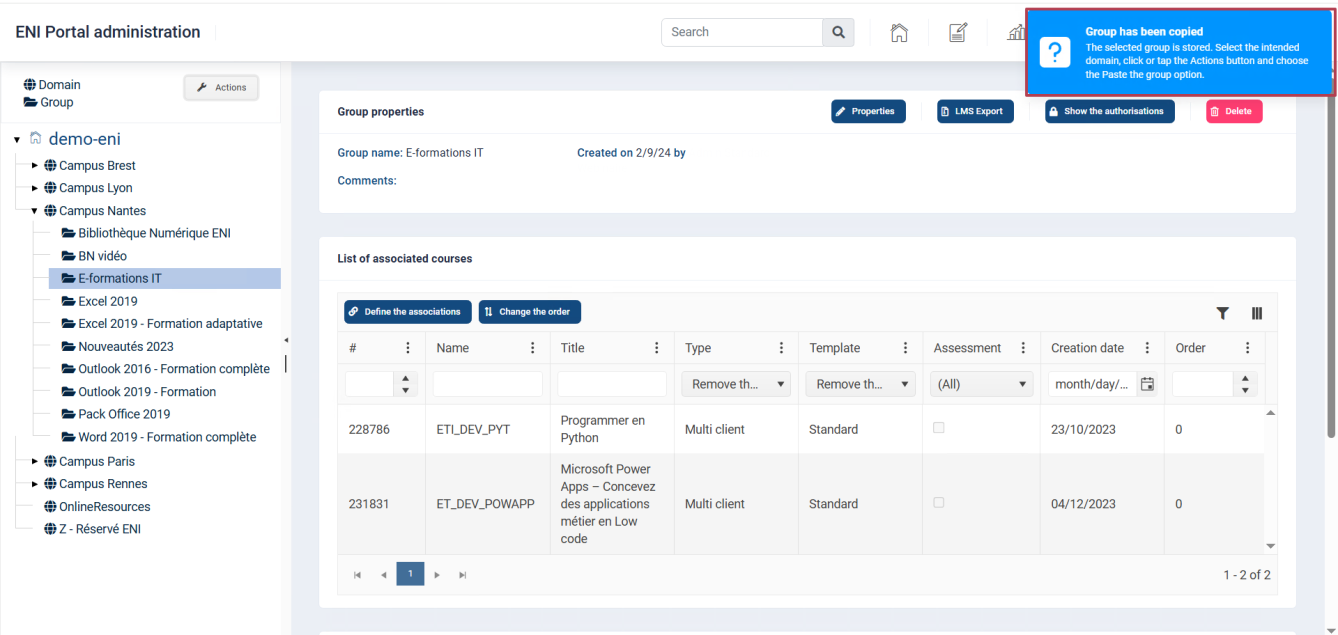Open the Name column menu dots
1338x635 pixels.
(x=532, y=348)
